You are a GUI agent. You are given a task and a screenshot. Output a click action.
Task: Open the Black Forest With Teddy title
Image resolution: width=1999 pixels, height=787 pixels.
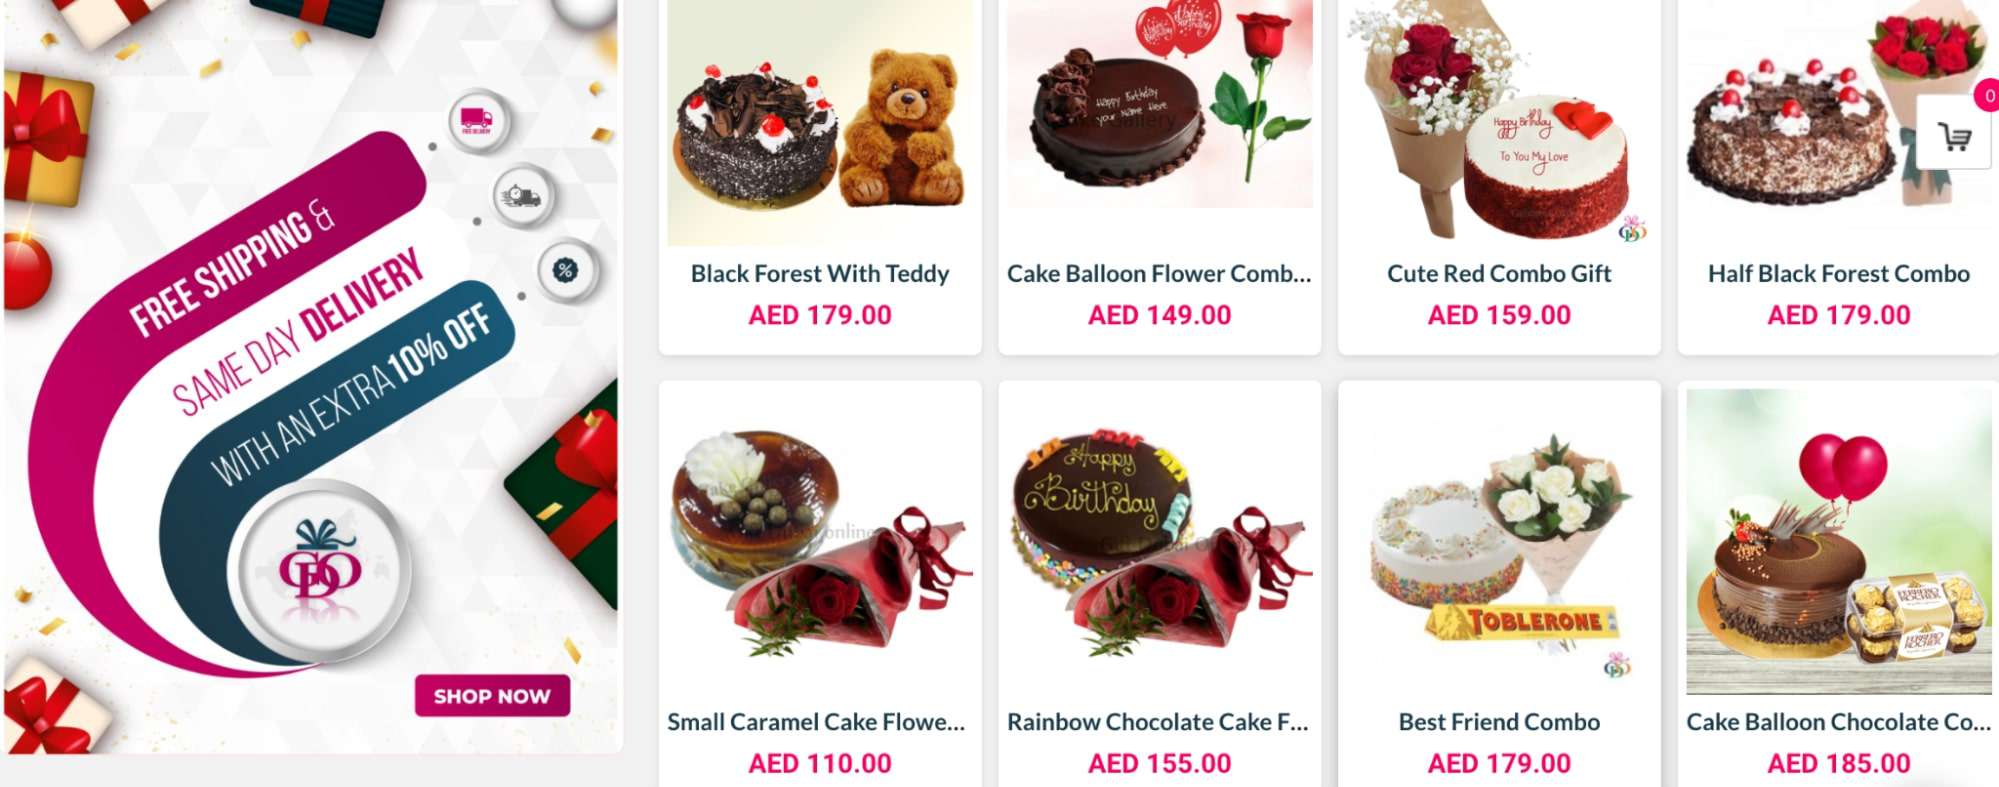point(820,274)
